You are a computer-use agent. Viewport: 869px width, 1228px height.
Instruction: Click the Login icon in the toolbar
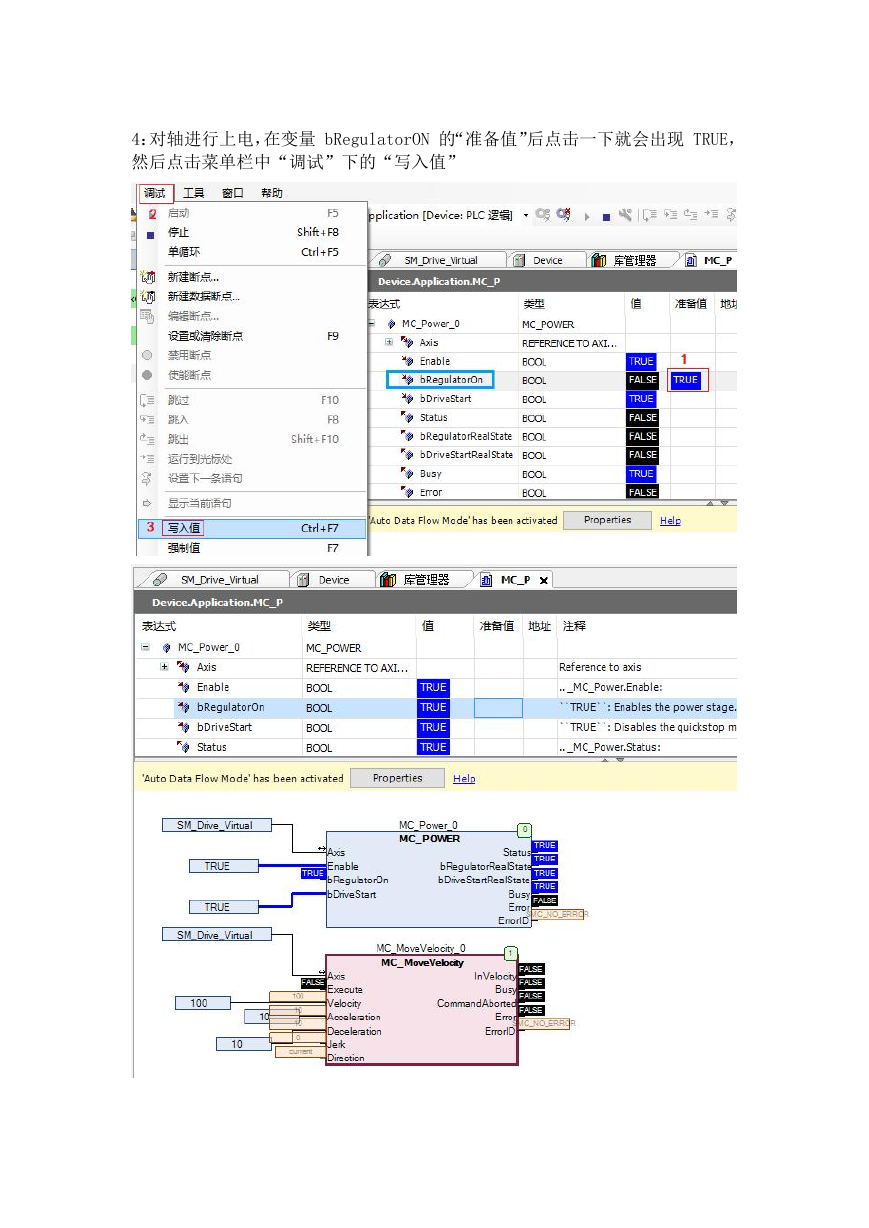click(543, 214)
